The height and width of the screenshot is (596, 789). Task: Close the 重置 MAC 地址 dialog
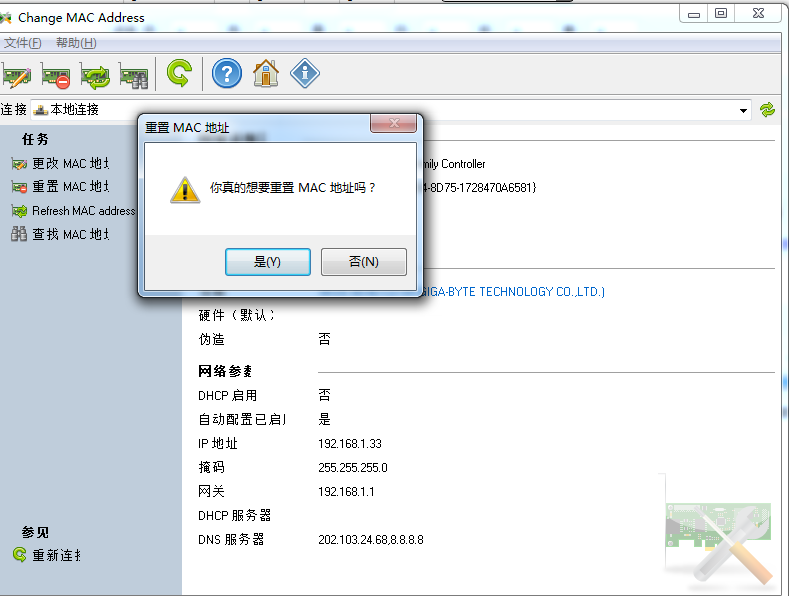(393, 124)
